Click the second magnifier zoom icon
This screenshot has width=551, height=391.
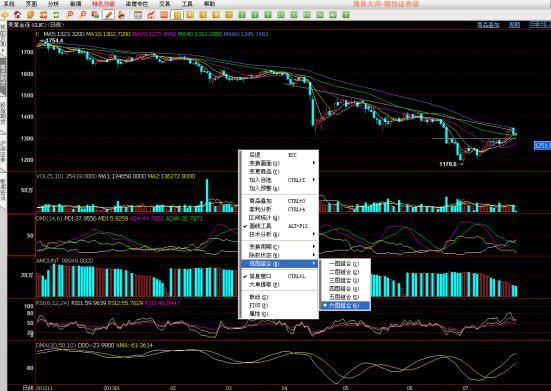(82, 15)
